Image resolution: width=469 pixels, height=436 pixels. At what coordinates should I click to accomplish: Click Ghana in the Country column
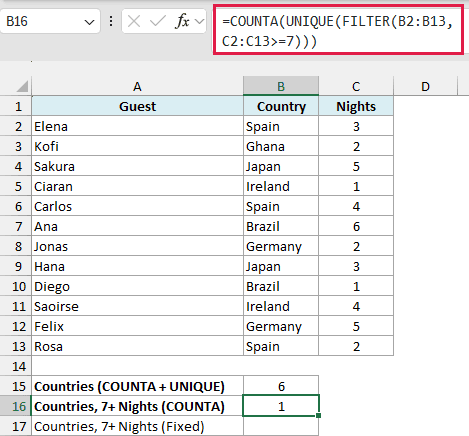coord(281,146)
